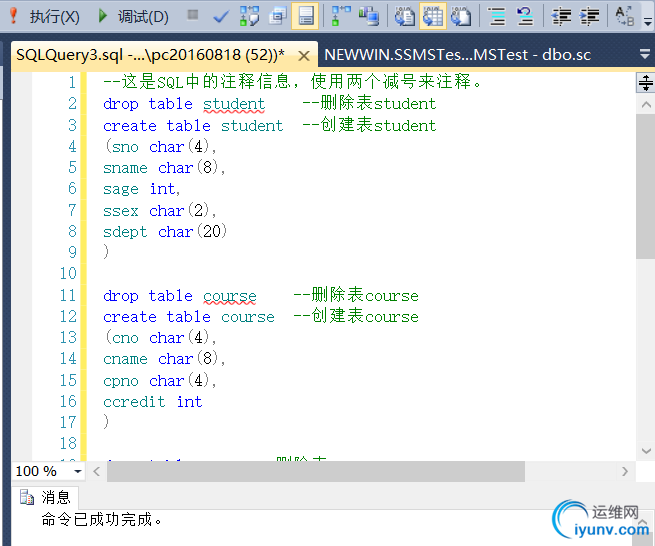Switch to the NEWWIN.SSMSTes...MSTest - dbo.sc tab
655x546 pixels.
pyautogui.click(x=457, y=55)
